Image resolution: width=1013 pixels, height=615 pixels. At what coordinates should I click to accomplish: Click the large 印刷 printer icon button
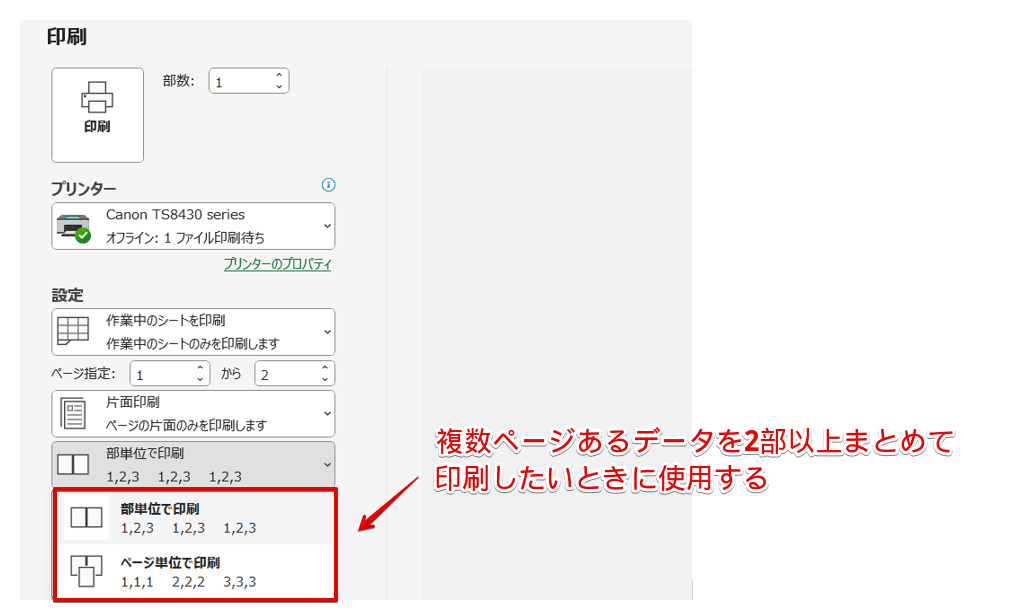[x=97, y=114]
